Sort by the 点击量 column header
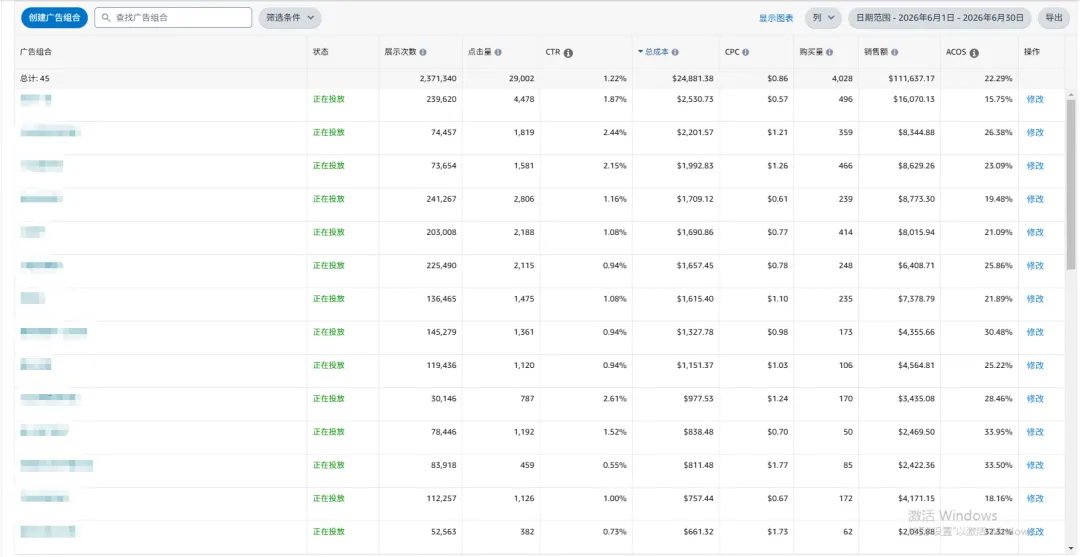This screenshot has height=557, width=1080. 480,52
